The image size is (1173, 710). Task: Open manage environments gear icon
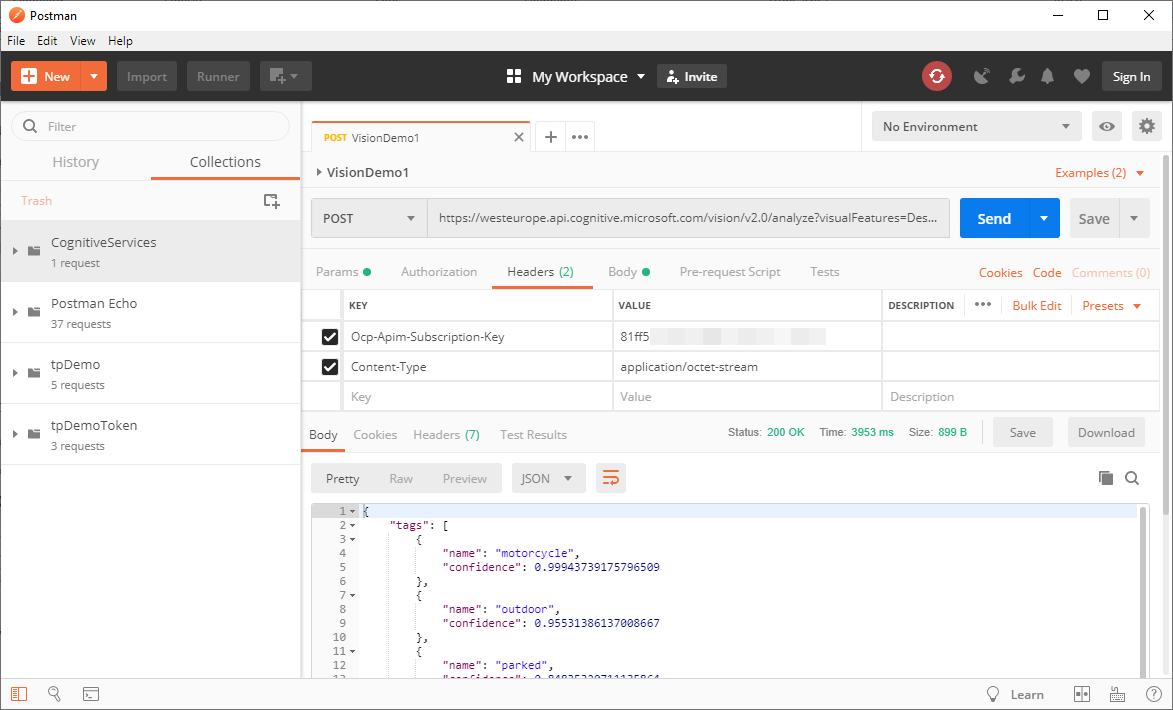1146,127
